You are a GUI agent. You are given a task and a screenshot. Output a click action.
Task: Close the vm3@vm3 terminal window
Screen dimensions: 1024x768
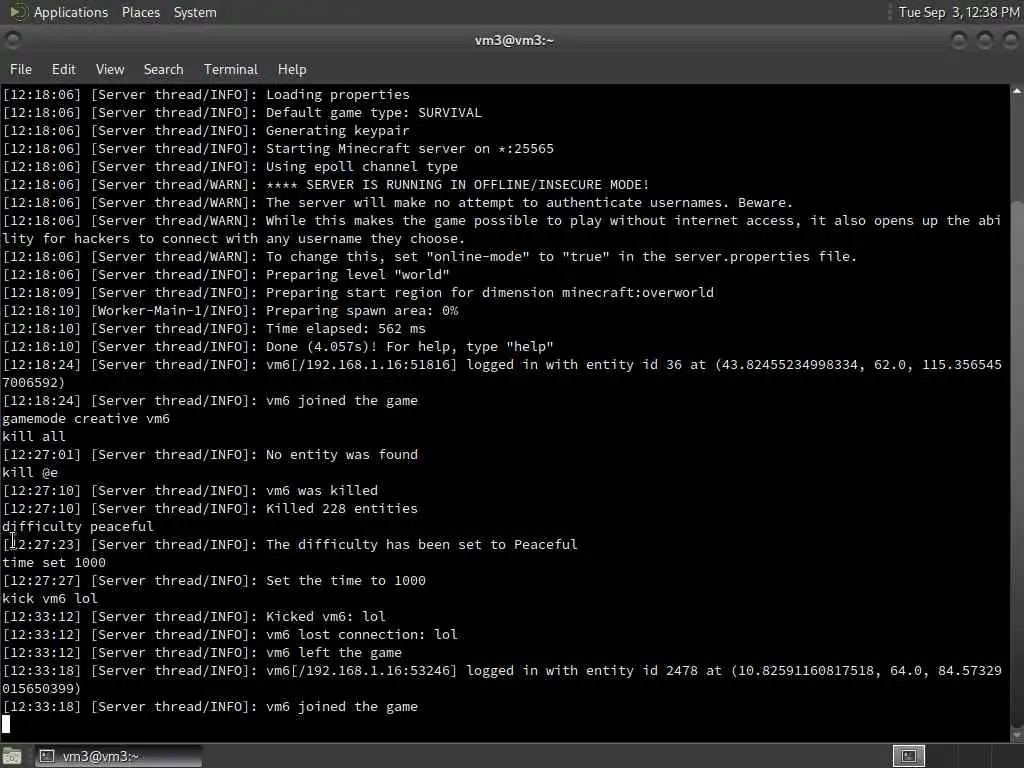pos(1010,40)
